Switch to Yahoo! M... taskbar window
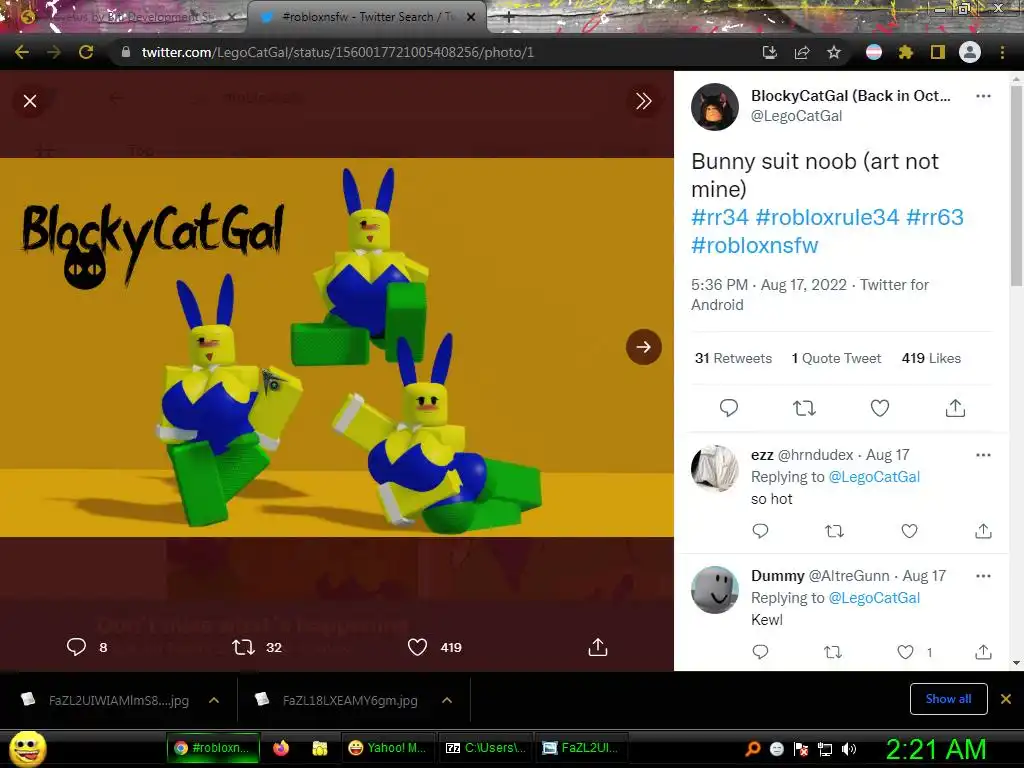 click(388, 748)
